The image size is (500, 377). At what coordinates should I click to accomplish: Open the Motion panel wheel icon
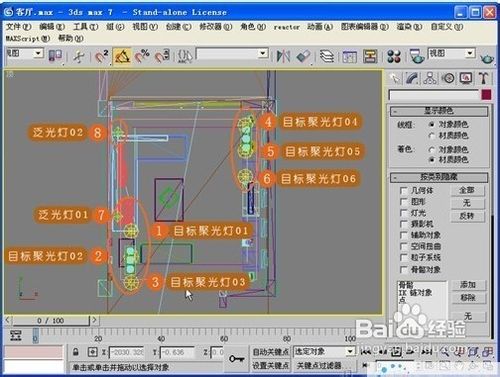coord(448,79)
